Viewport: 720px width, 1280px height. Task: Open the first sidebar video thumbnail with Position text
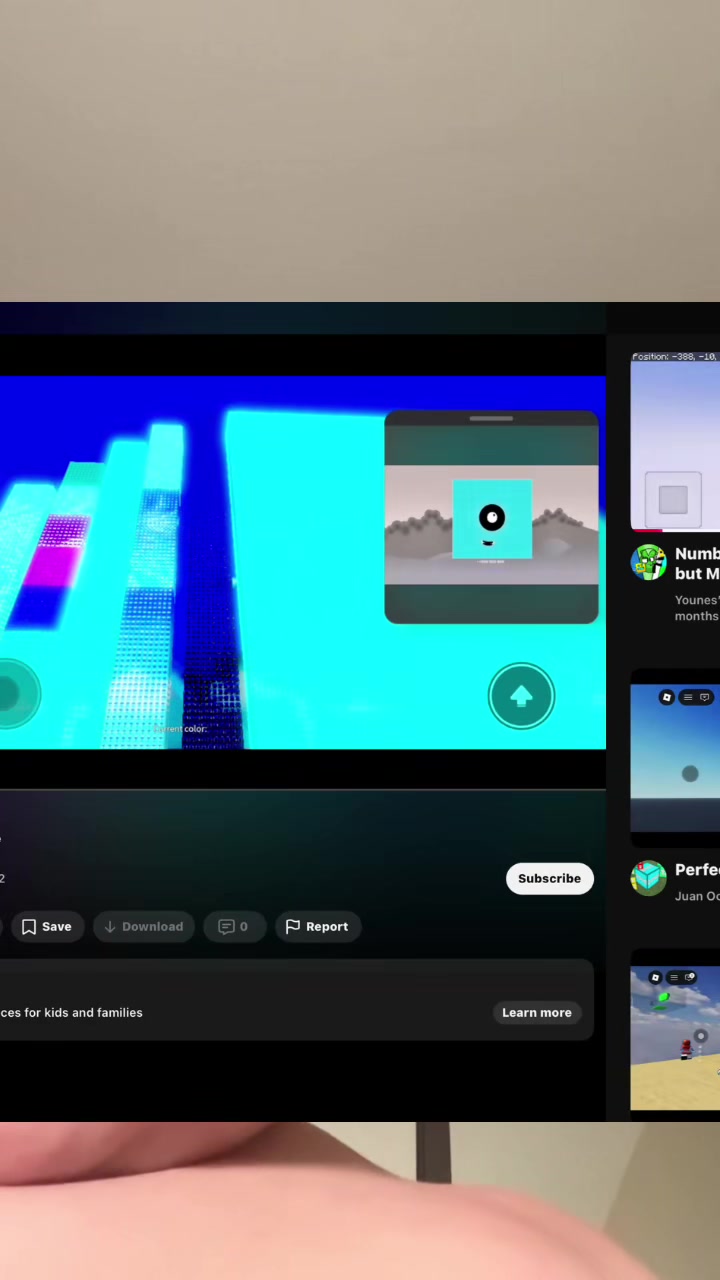[675, 440]
